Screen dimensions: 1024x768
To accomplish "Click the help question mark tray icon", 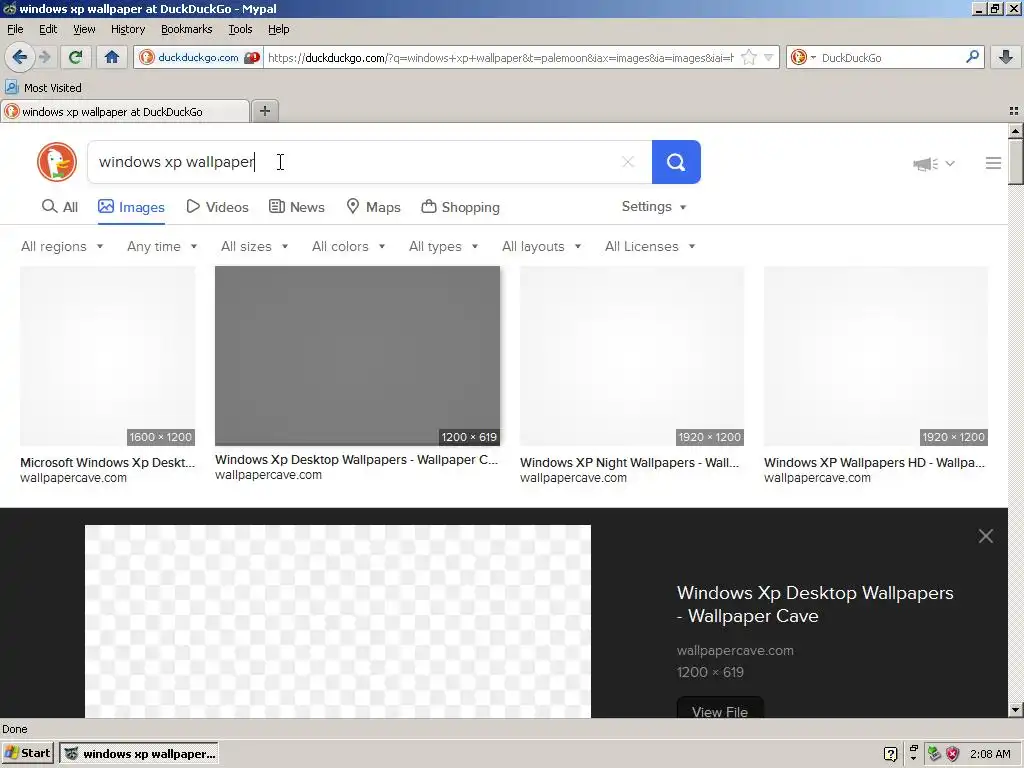I will click(x=890, y=754).
